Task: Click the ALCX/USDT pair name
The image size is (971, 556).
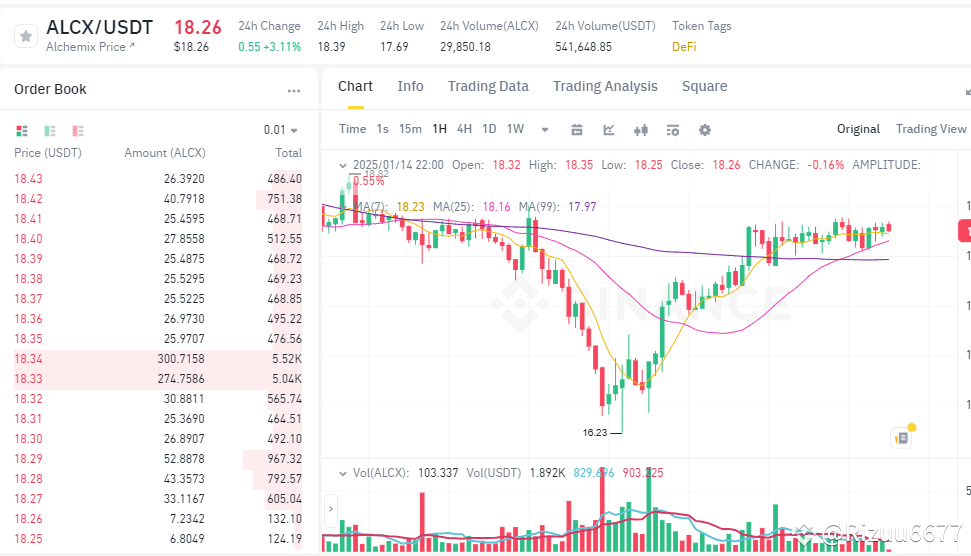Action: click(x=100, y=27)
